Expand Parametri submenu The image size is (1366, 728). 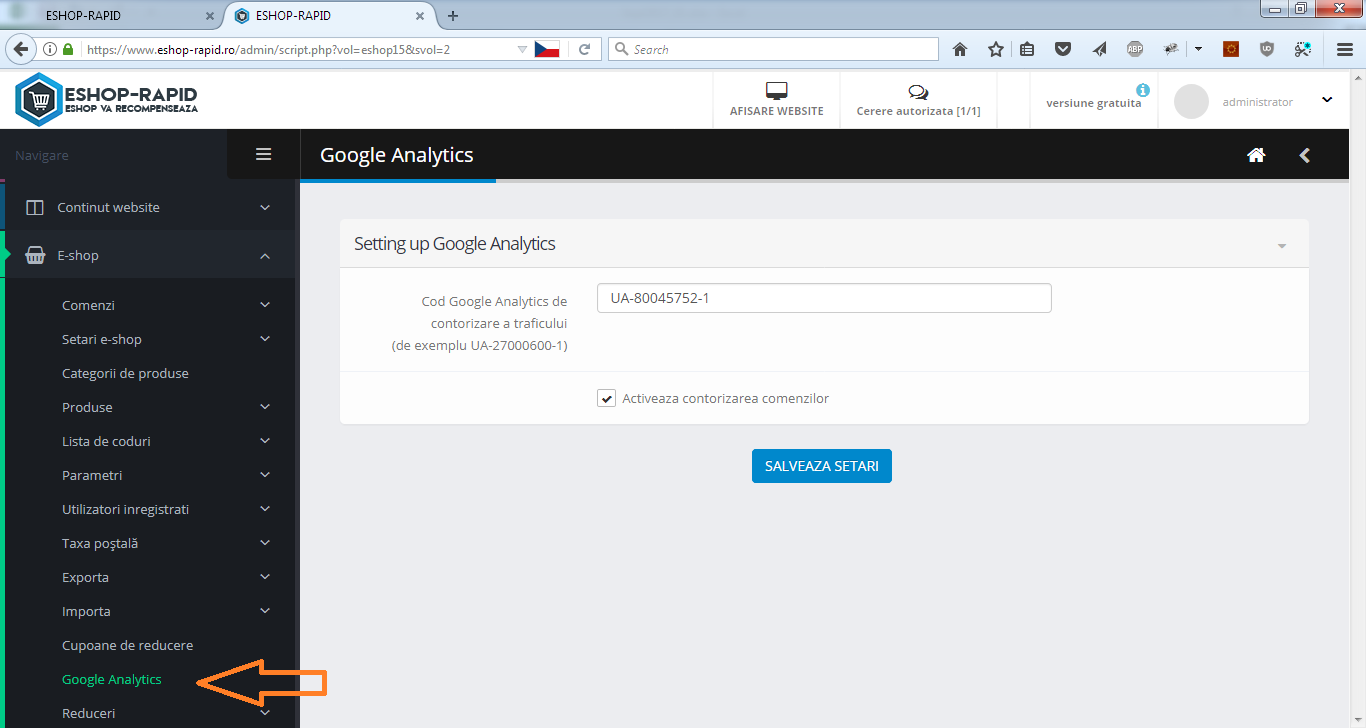pos(265,475)
